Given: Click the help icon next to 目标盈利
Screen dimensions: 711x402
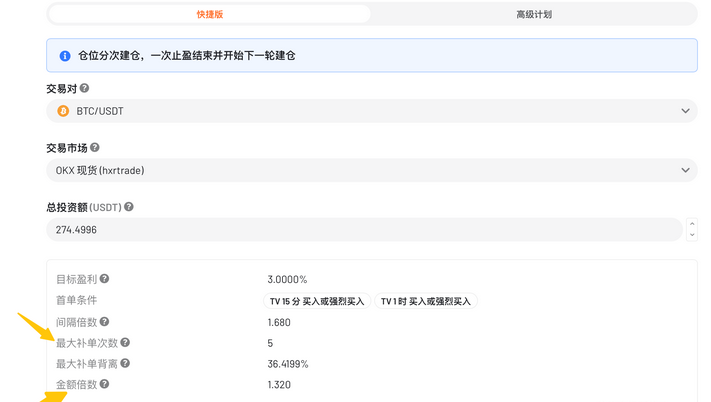Looking at the screenshot, I should [x=104, y=279].
